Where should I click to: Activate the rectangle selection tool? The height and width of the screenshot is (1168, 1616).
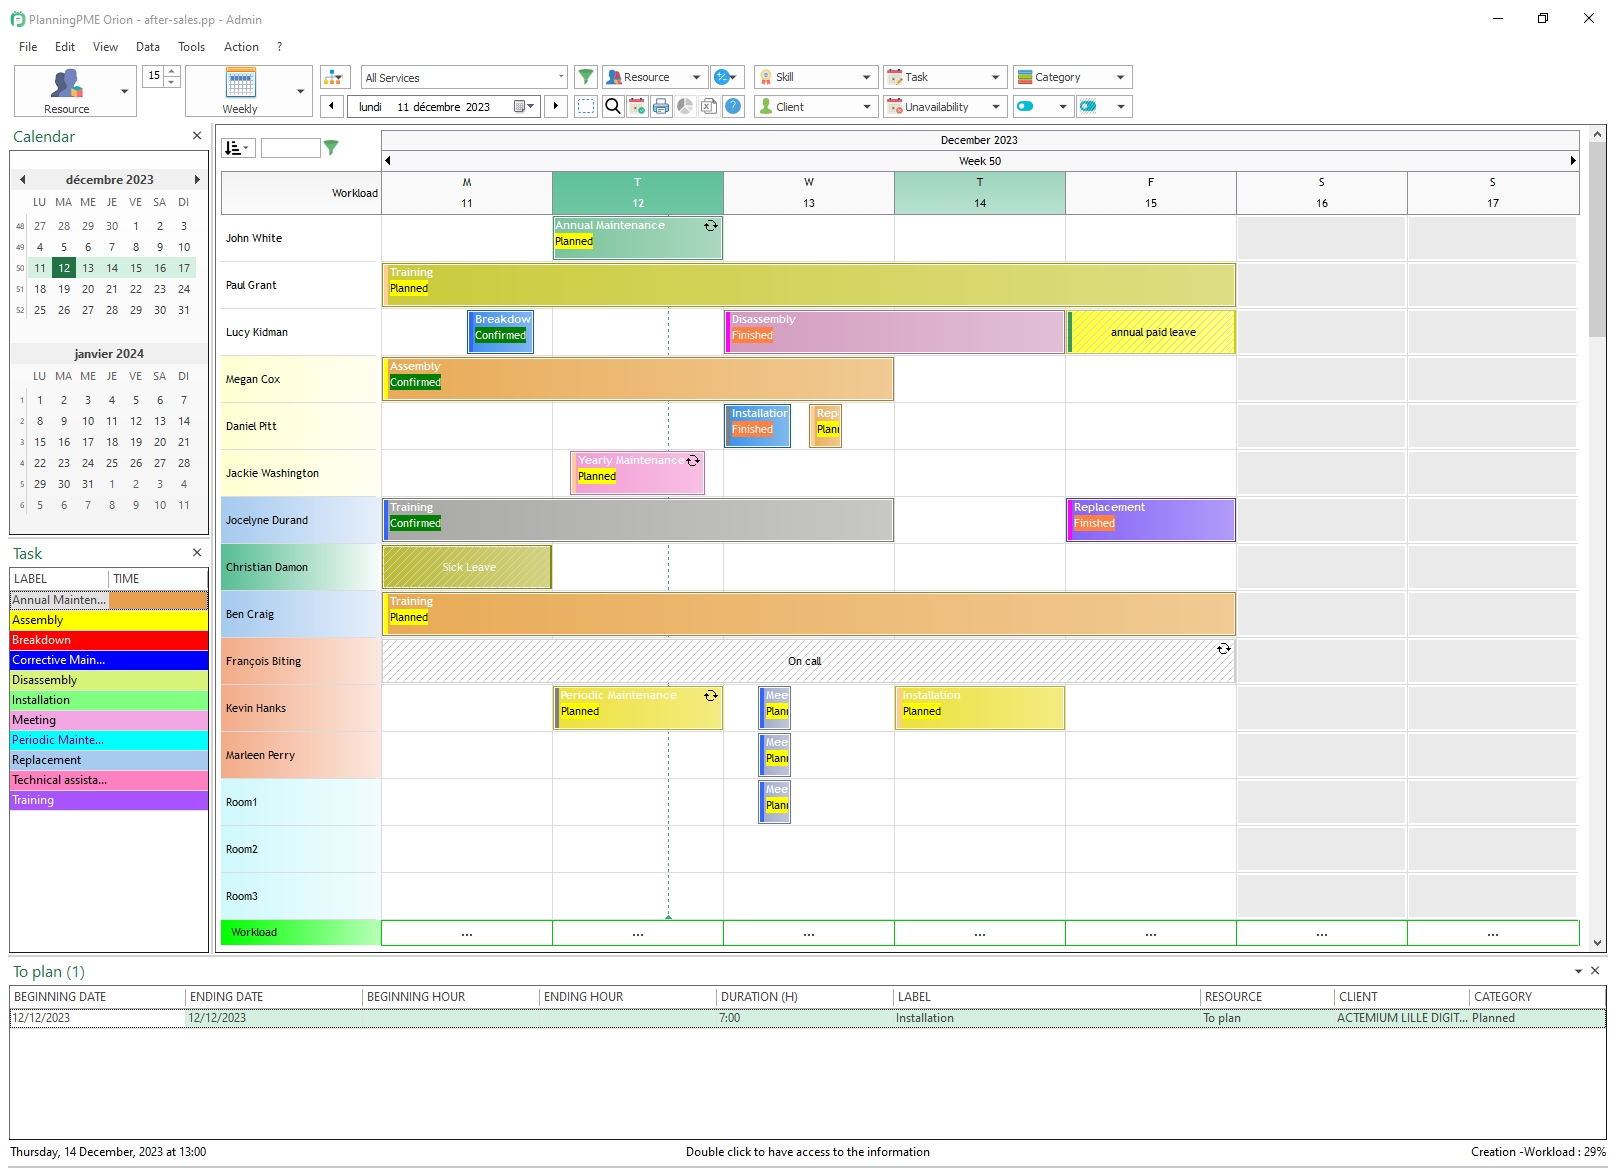[586, 106]
